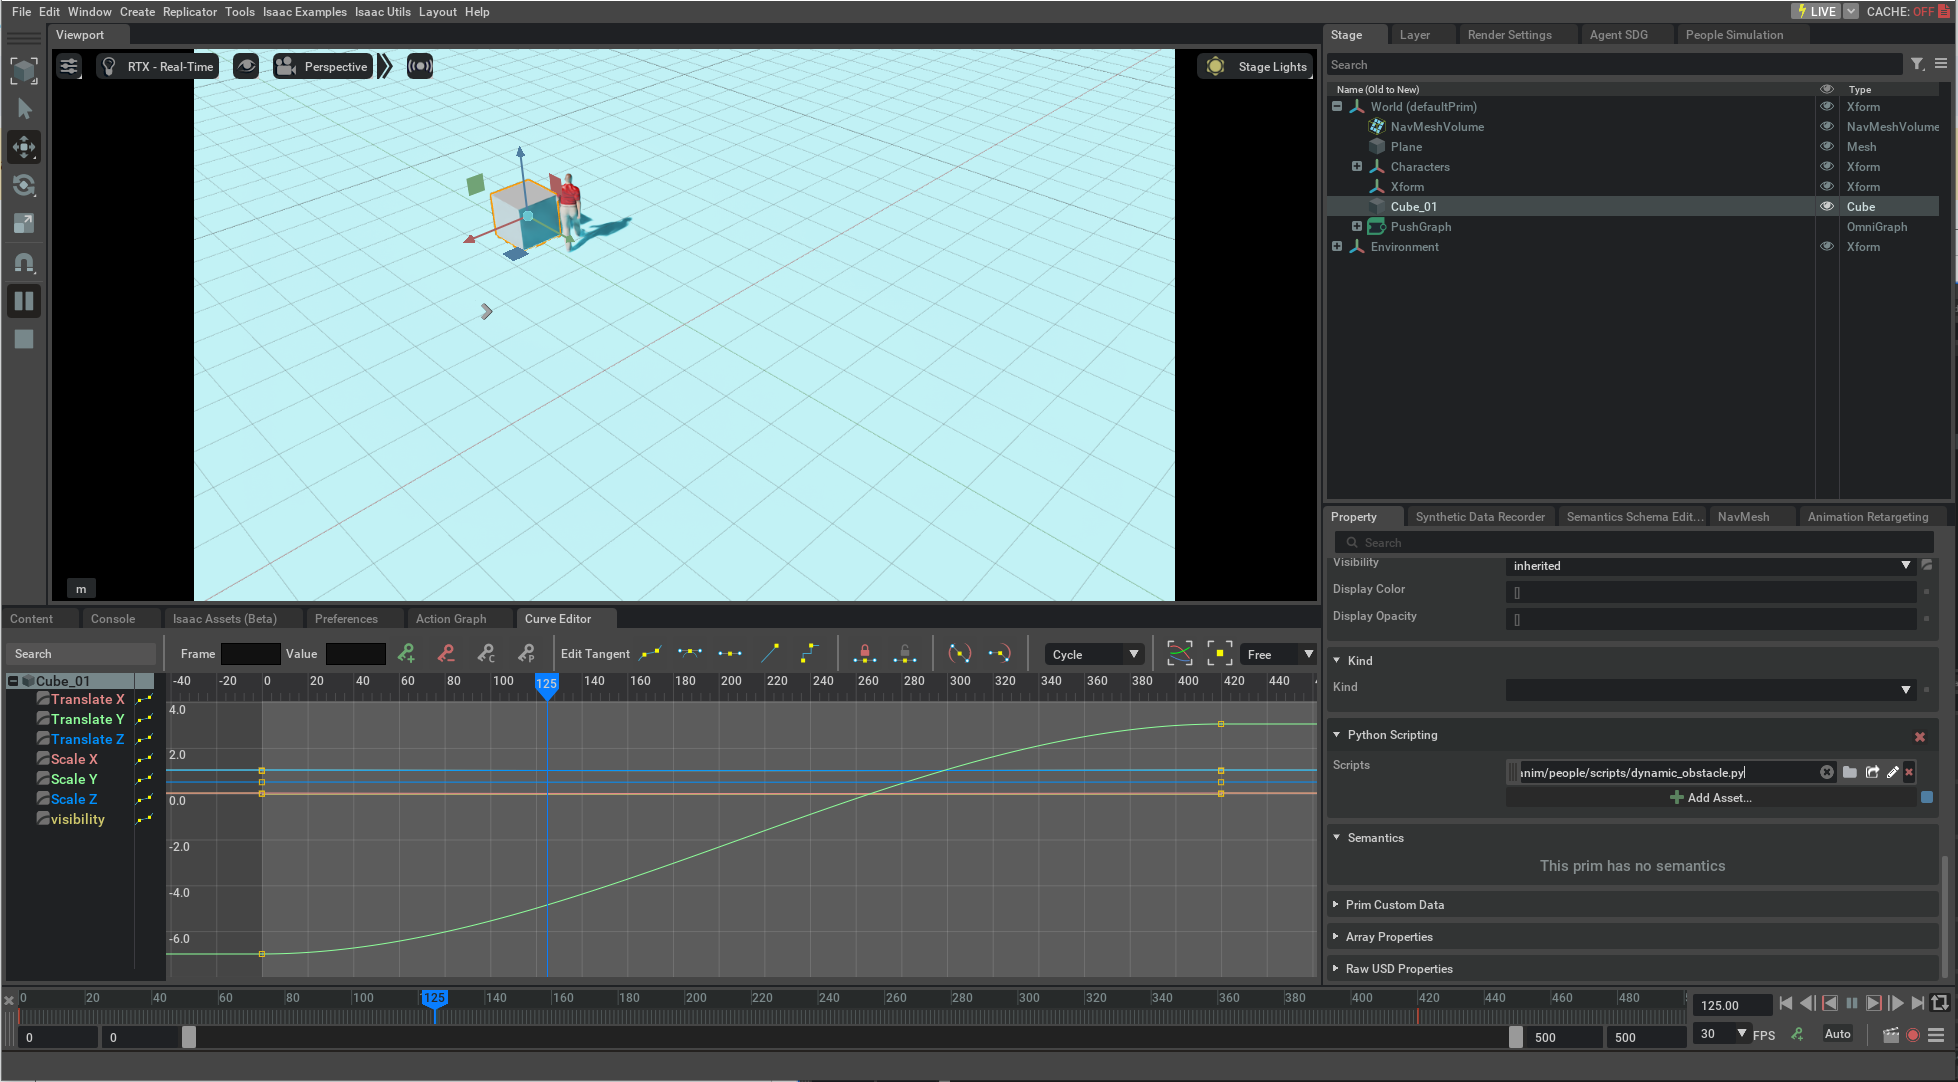The height and width of the screenshot is (1082, 1958).
Task: Toggle LIVE session button
Action: coord(1816,11)
